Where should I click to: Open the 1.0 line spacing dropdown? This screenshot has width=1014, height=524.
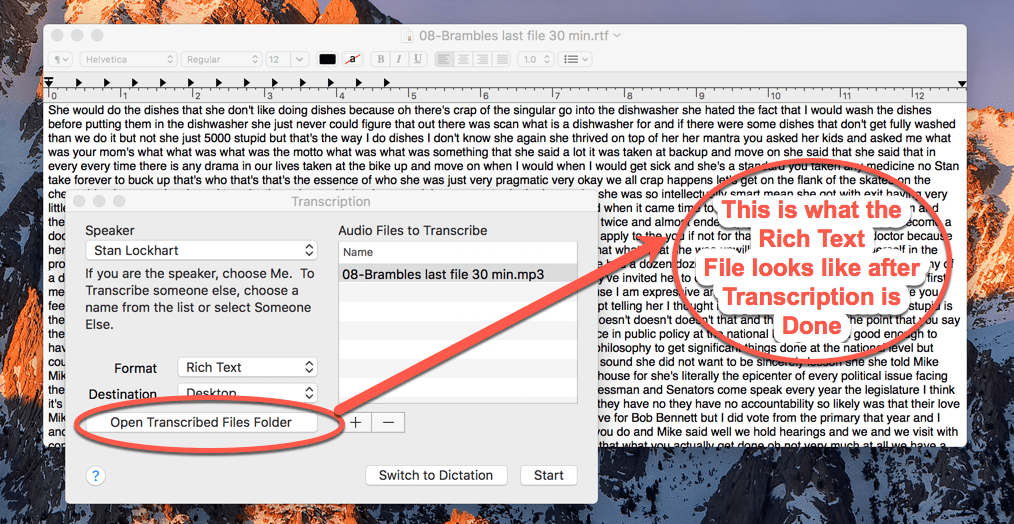535,60
